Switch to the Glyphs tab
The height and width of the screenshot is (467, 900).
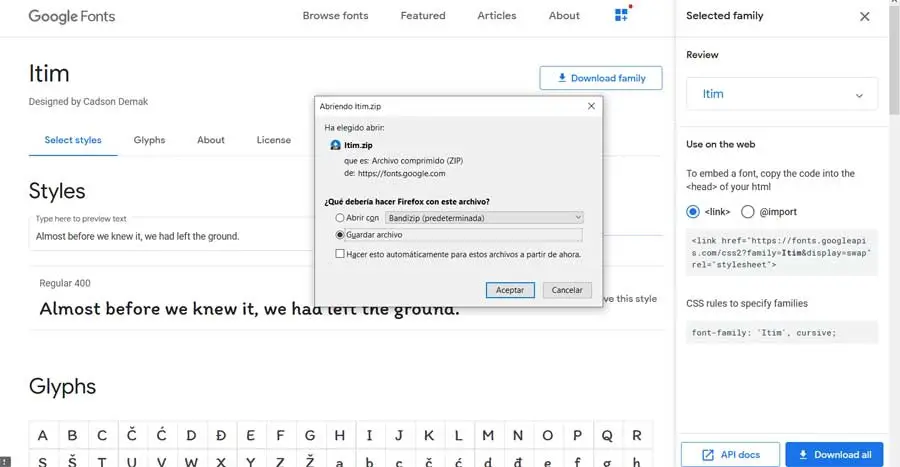[x=149, y=140]
